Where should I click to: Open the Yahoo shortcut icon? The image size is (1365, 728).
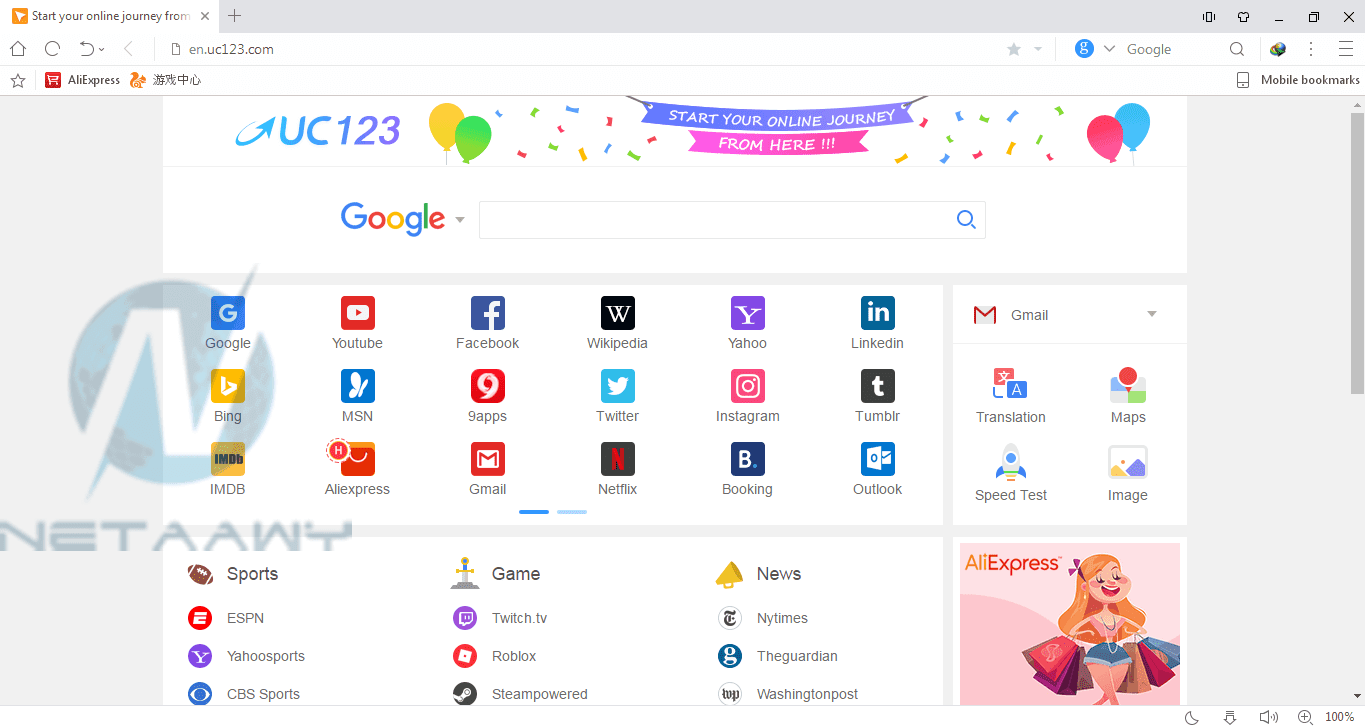[748, 313]
